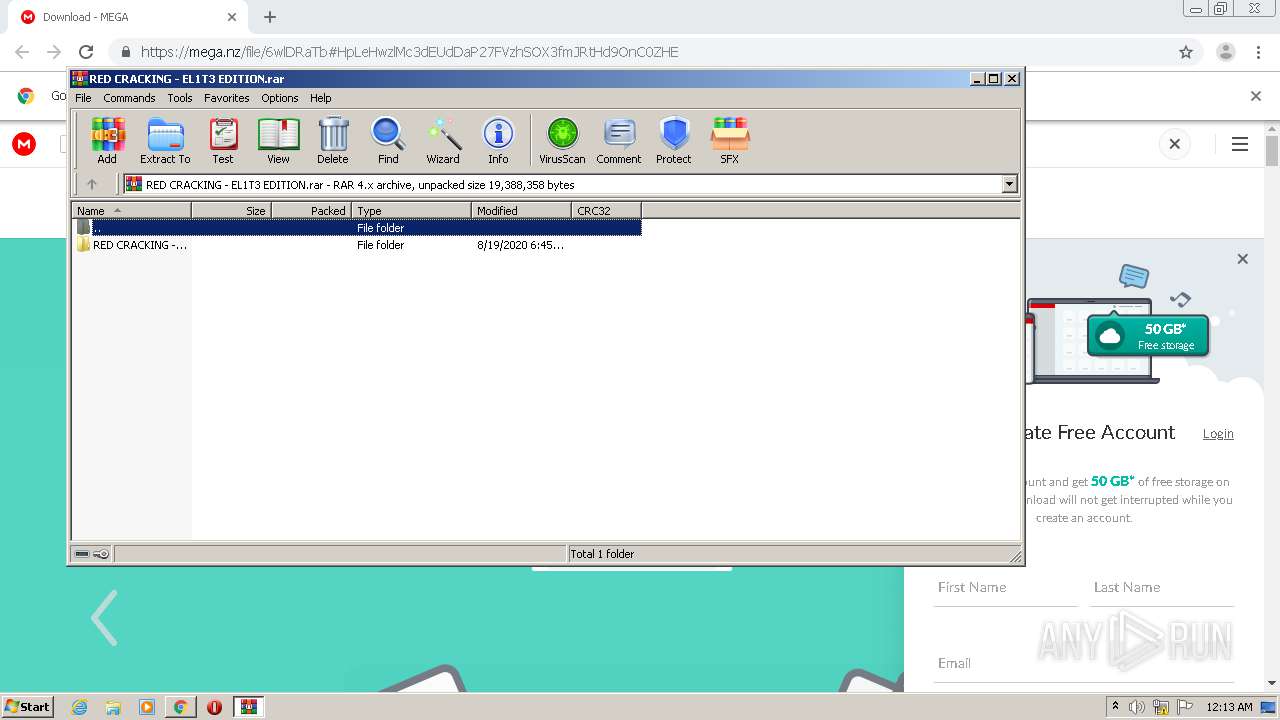Open the Options menu
This screenshot has height=720, width=1280.
coord(280,98)
